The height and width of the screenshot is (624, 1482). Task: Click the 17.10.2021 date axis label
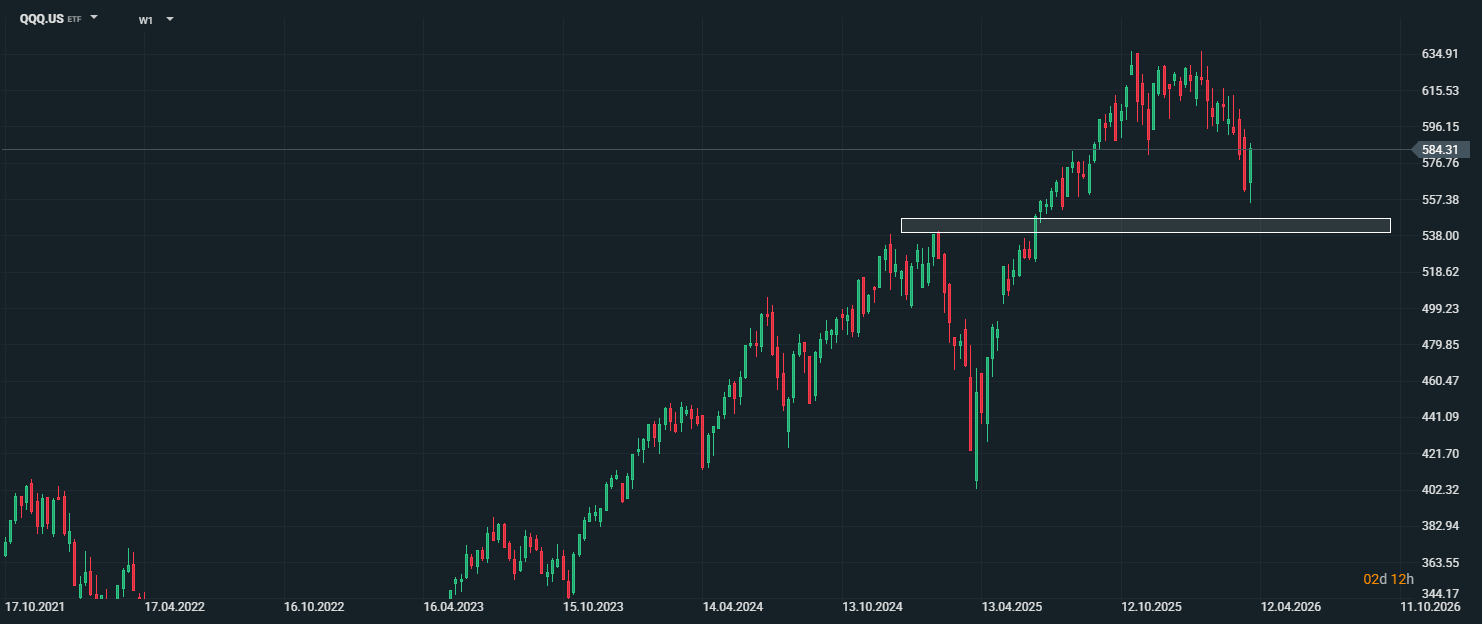[x=35, y=607]
